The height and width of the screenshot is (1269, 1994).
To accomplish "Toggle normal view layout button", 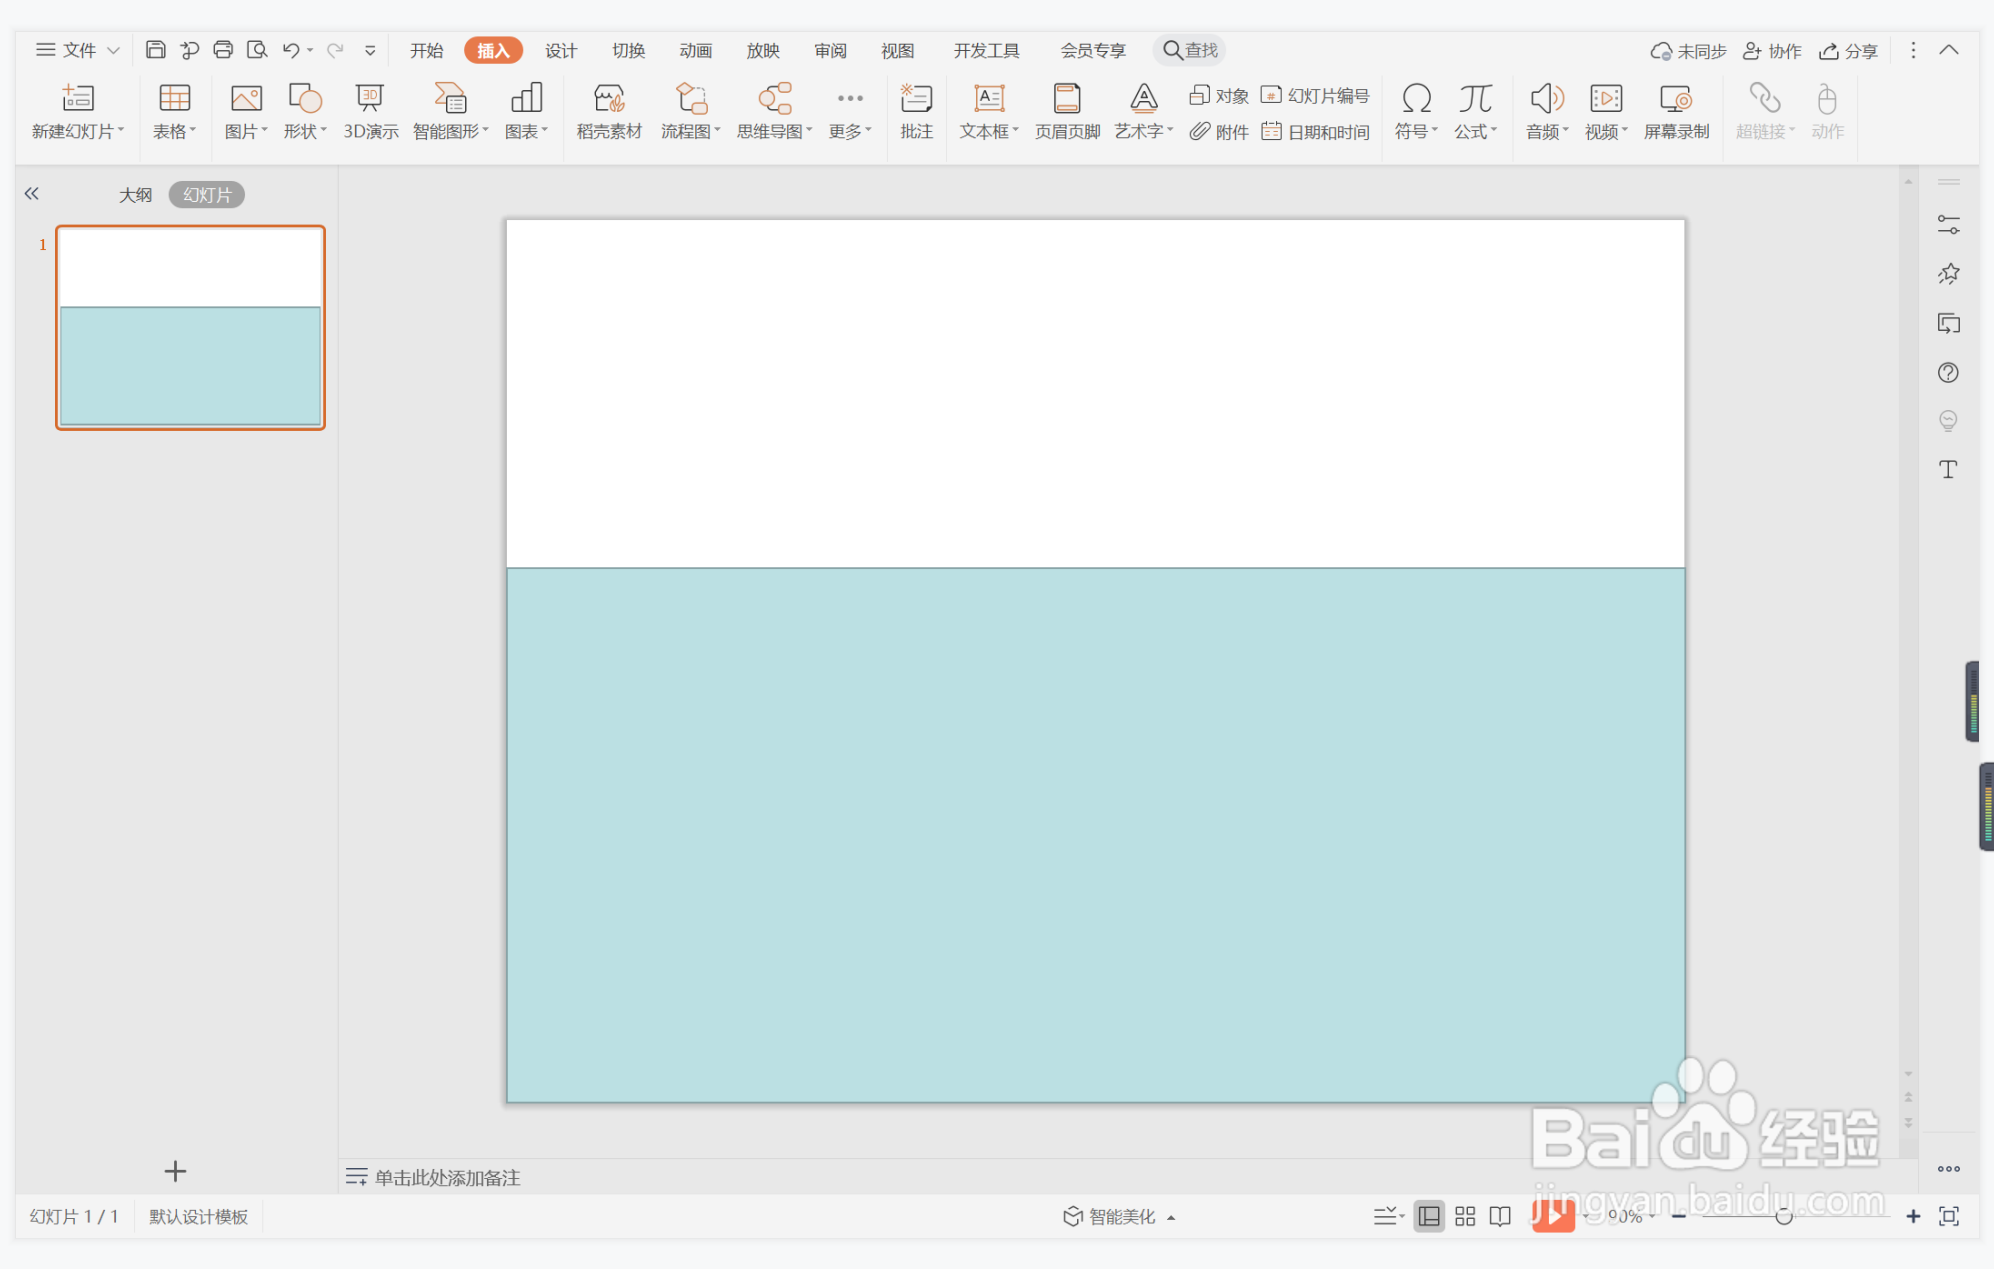I will (x=1429, y=1216).
